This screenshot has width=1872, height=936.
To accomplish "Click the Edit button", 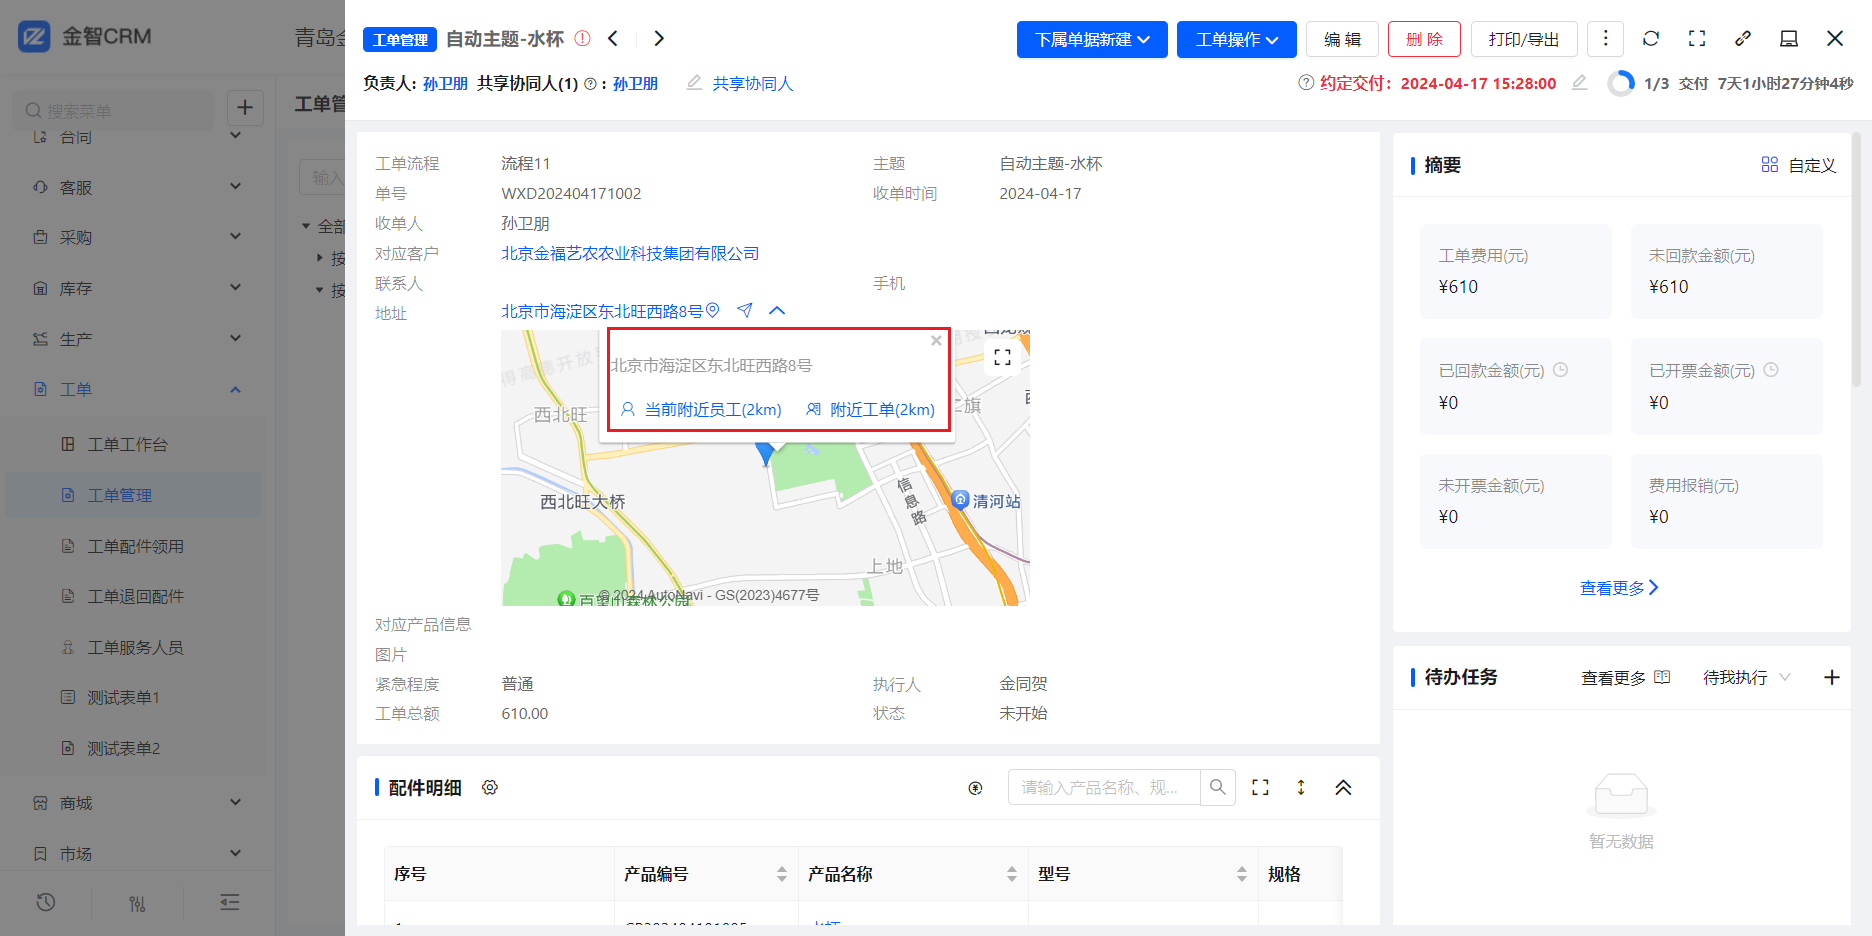I will click(x=1343, y=39).
